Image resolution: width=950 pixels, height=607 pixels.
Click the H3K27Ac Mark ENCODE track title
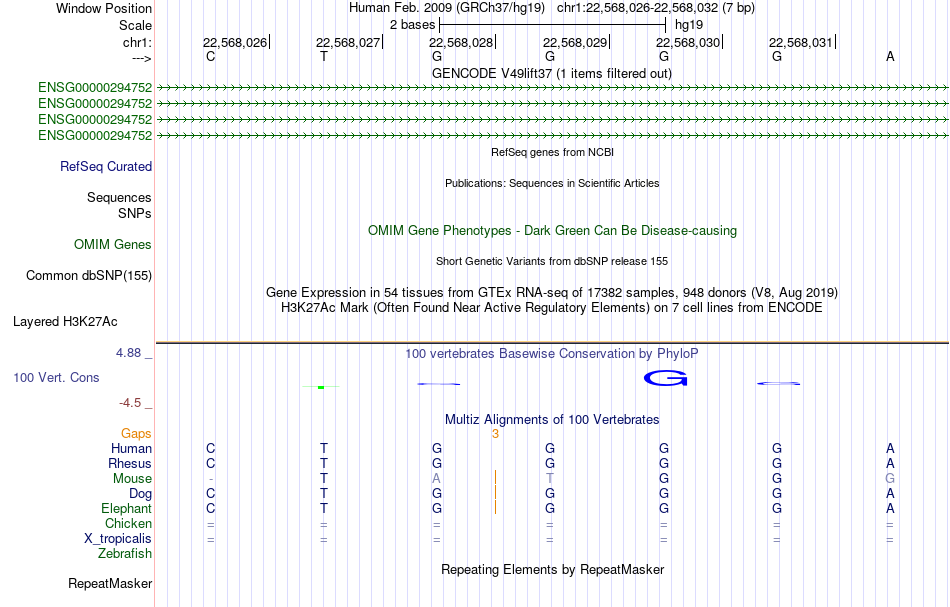point(552,307)
